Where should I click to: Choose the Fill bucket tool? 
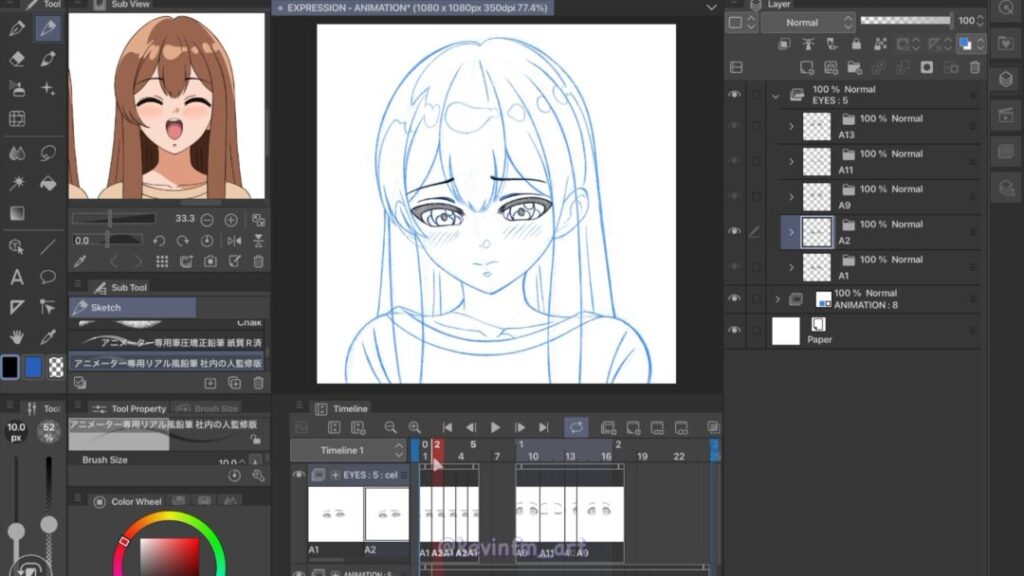[47, 183]
